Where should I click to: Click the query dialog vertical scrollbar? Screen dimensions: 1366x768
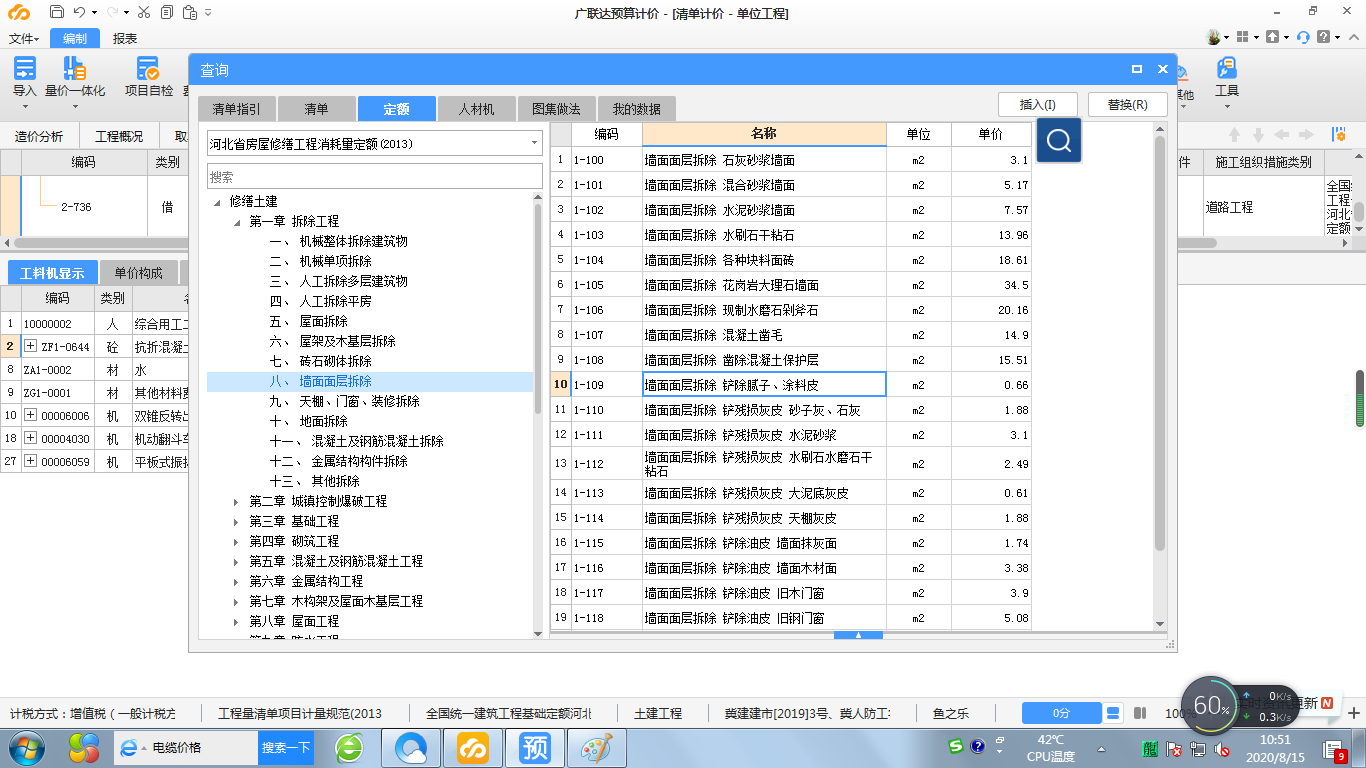click(x=1160, y=343)
